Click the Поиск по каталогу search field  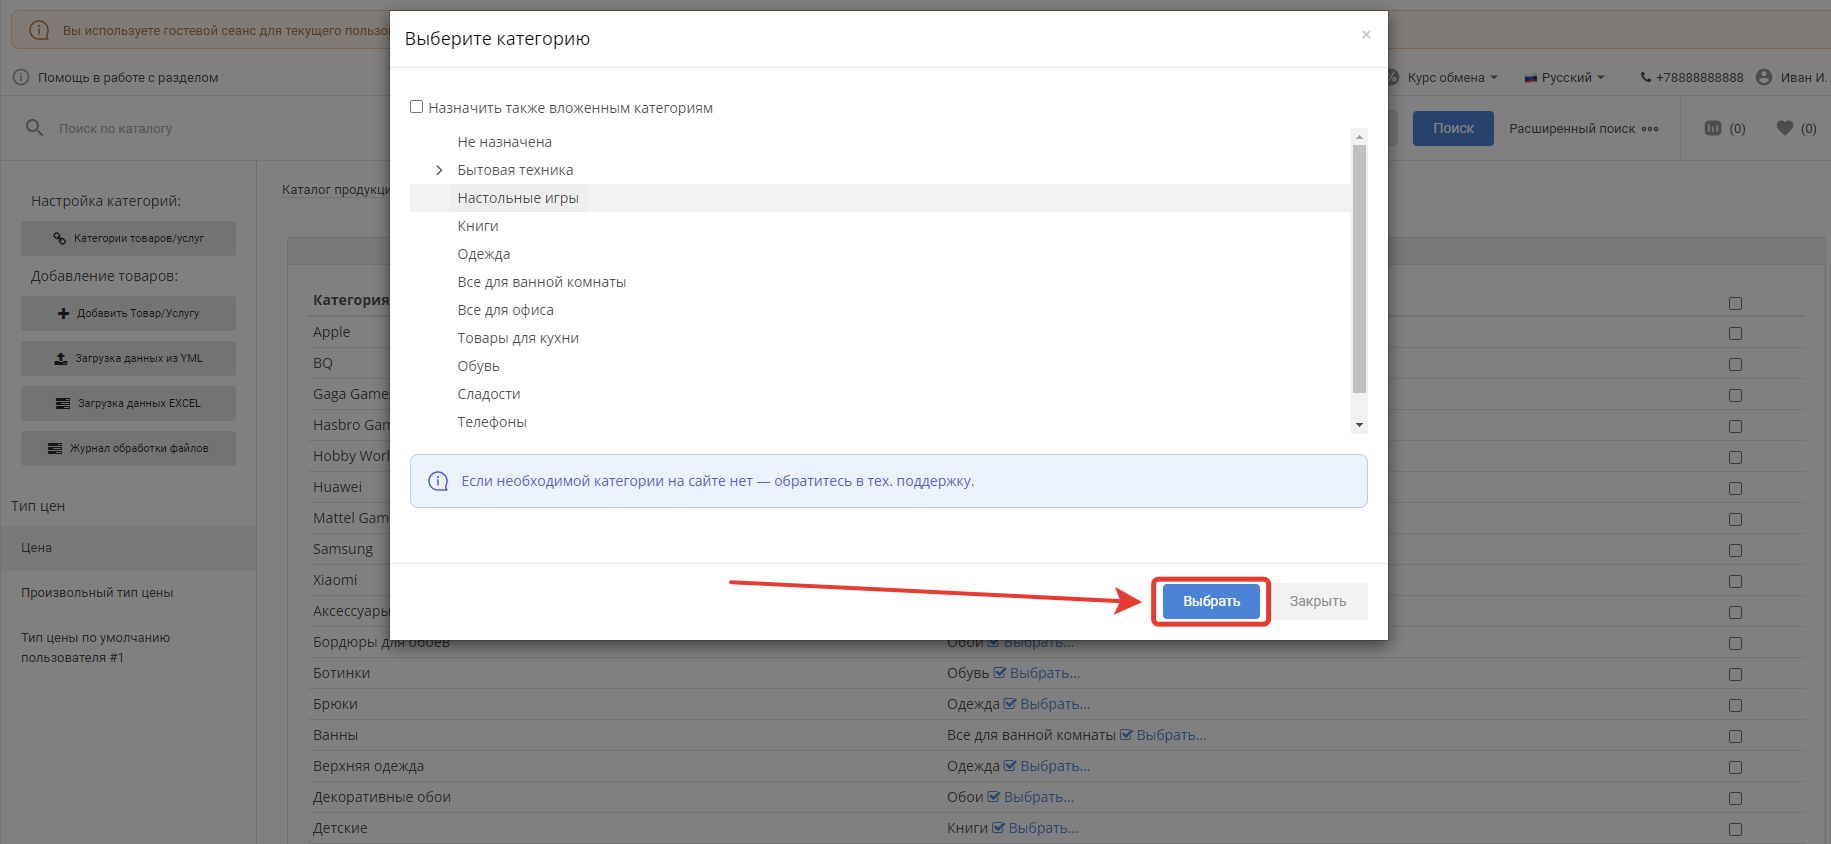pos(200,128)
